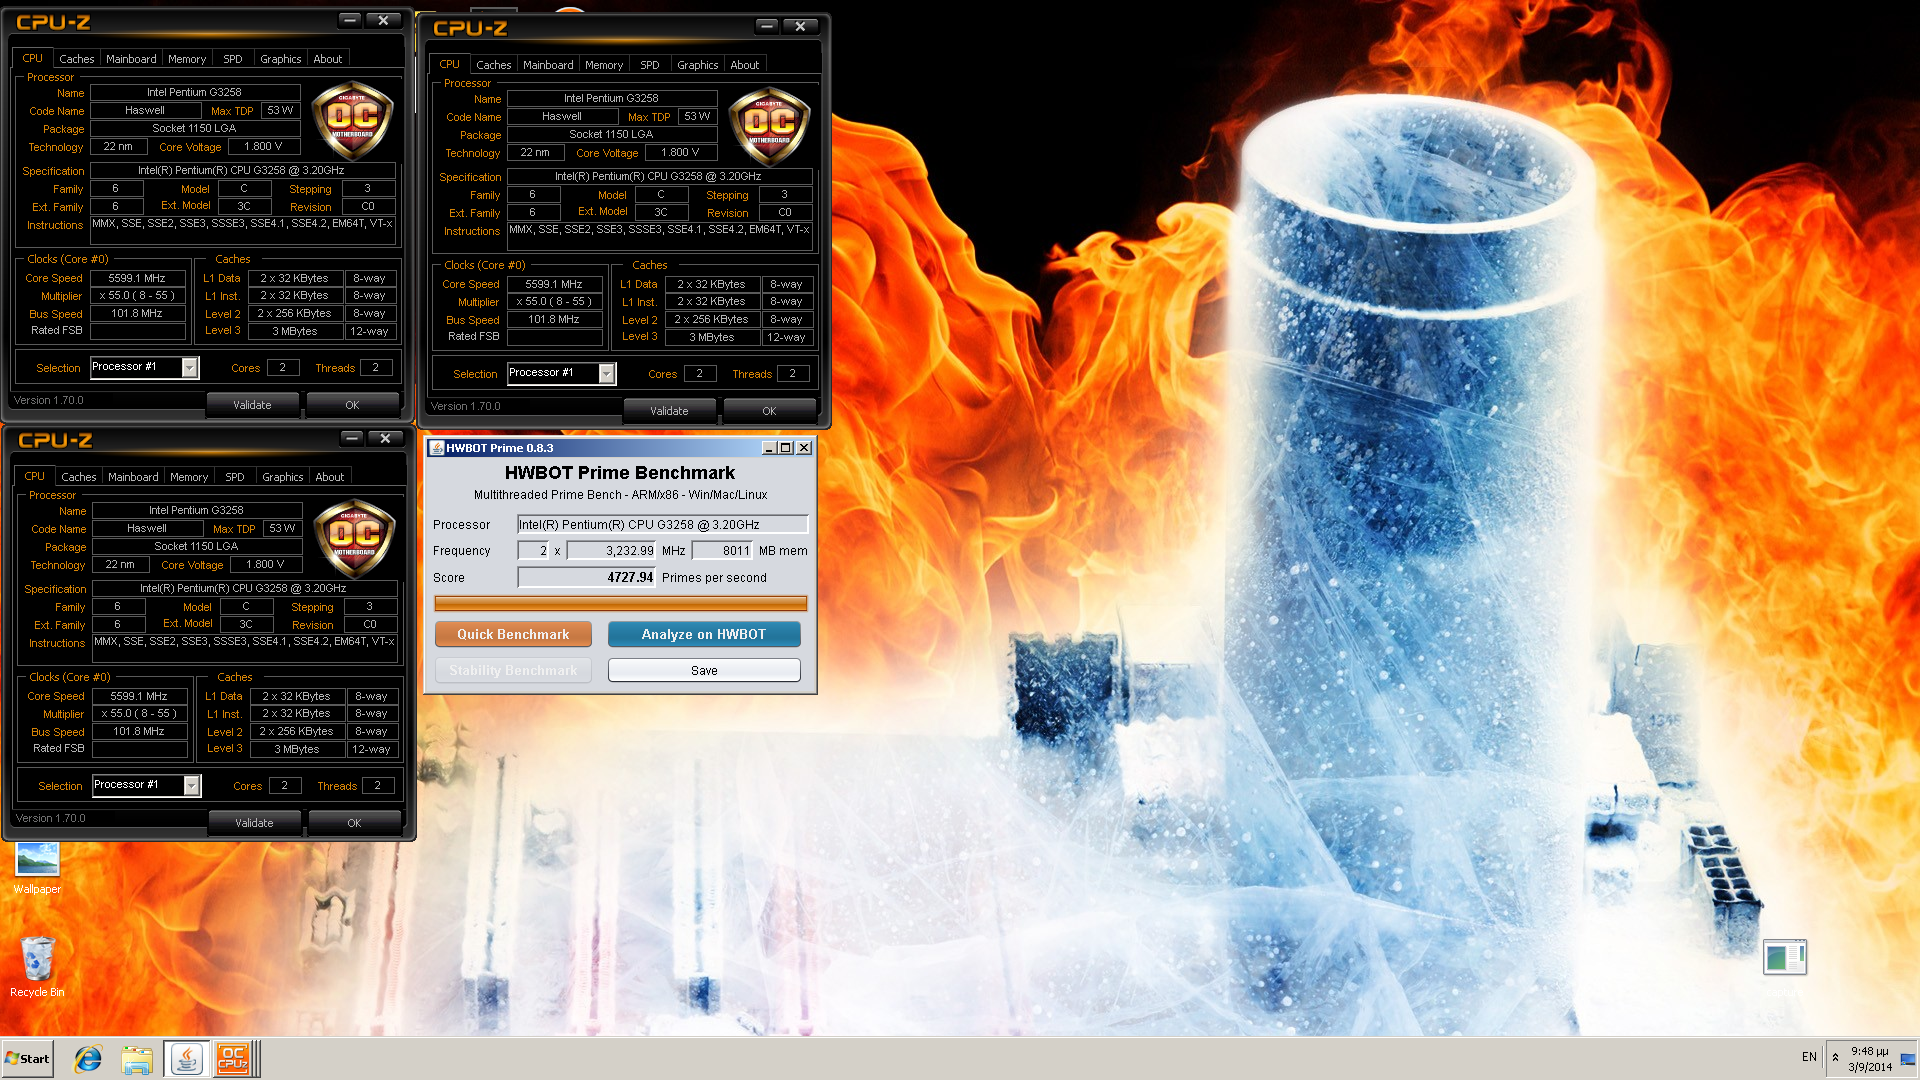Click the Processor field in HWBOT Prime
Screen dimensions: 1920x1080
(662, 524)
